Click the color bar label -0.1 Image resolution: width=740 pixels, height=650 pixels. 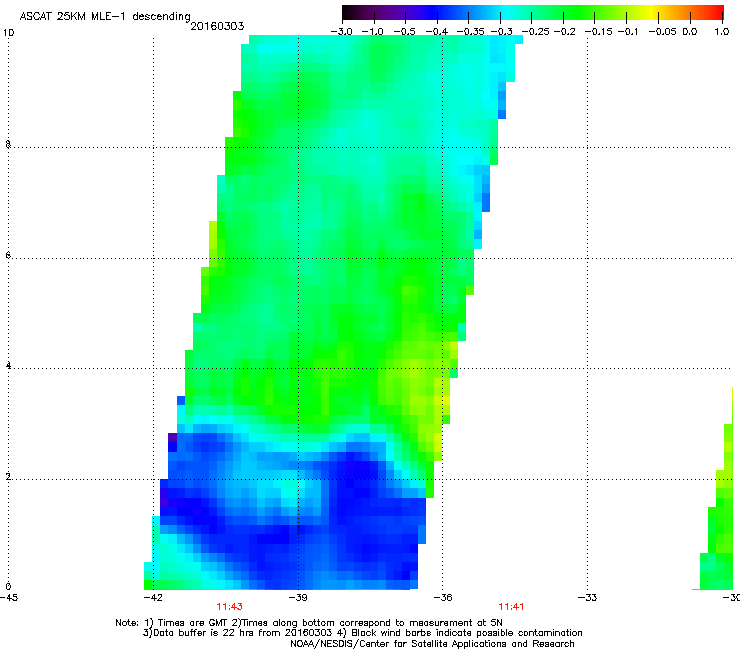tap(628, 32)
